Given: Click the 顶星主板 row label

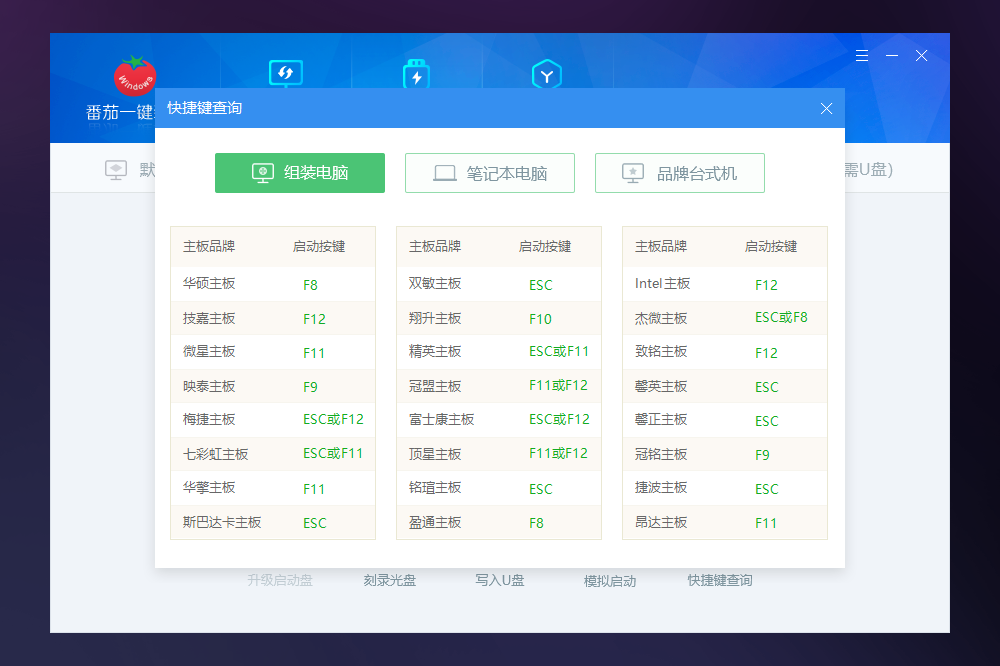Looking at the screenshot, I should click(435, 454).
